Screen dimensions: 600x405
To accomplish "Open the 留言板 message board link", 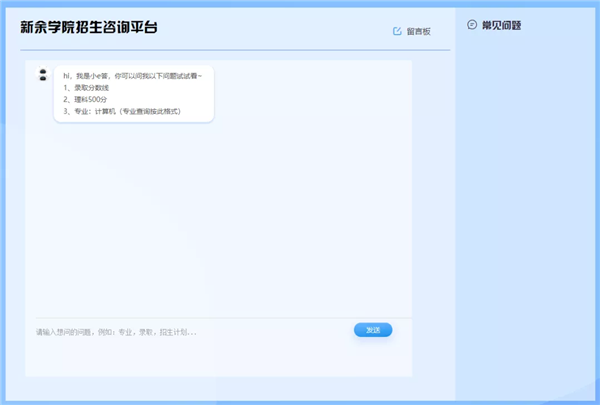I will pyautogui.click(x=418, y=31).
